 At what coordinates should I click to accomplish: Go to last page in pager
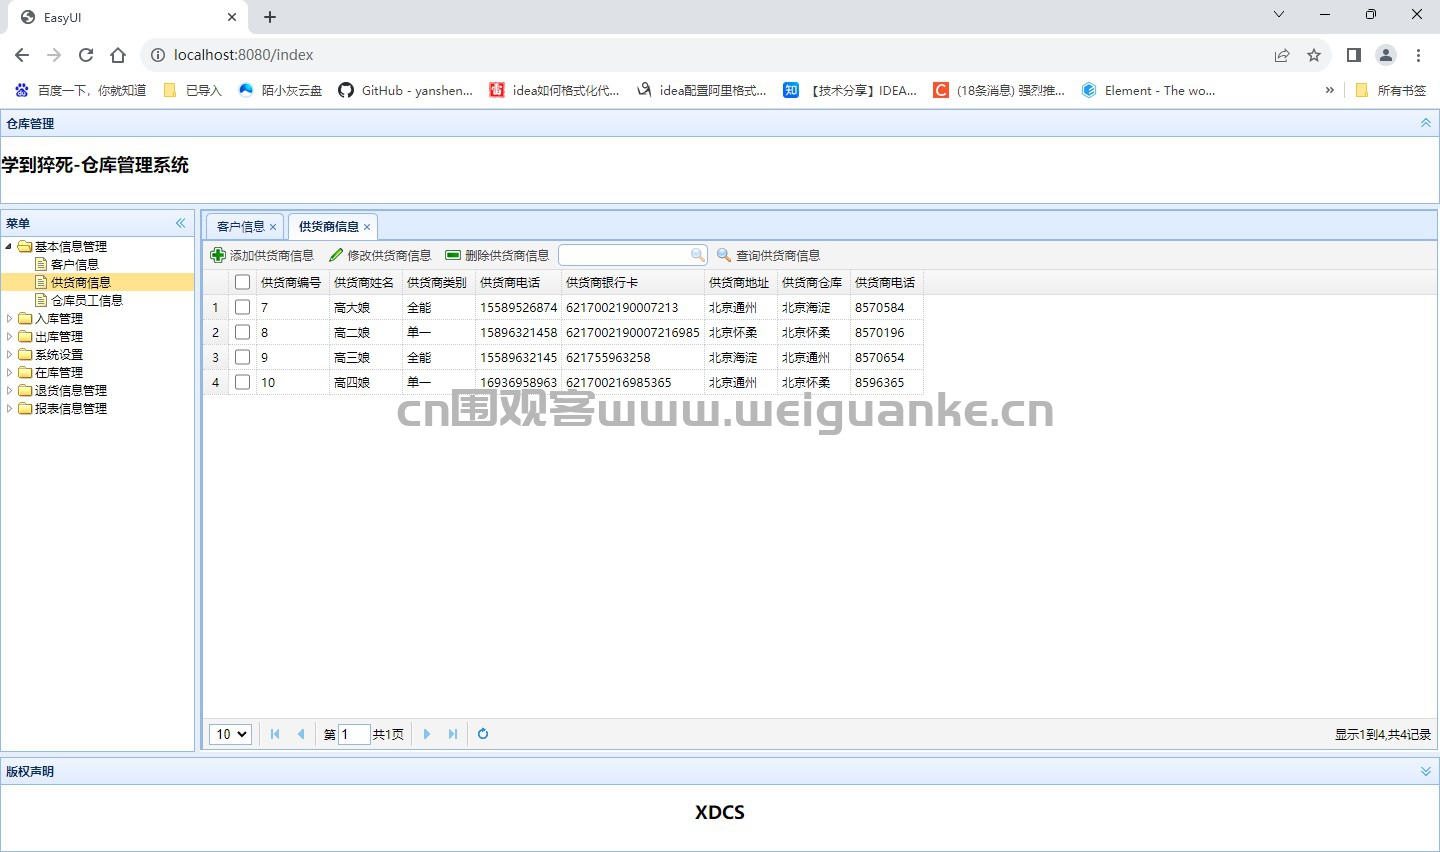pyautogui.click(x=453, y=734)
